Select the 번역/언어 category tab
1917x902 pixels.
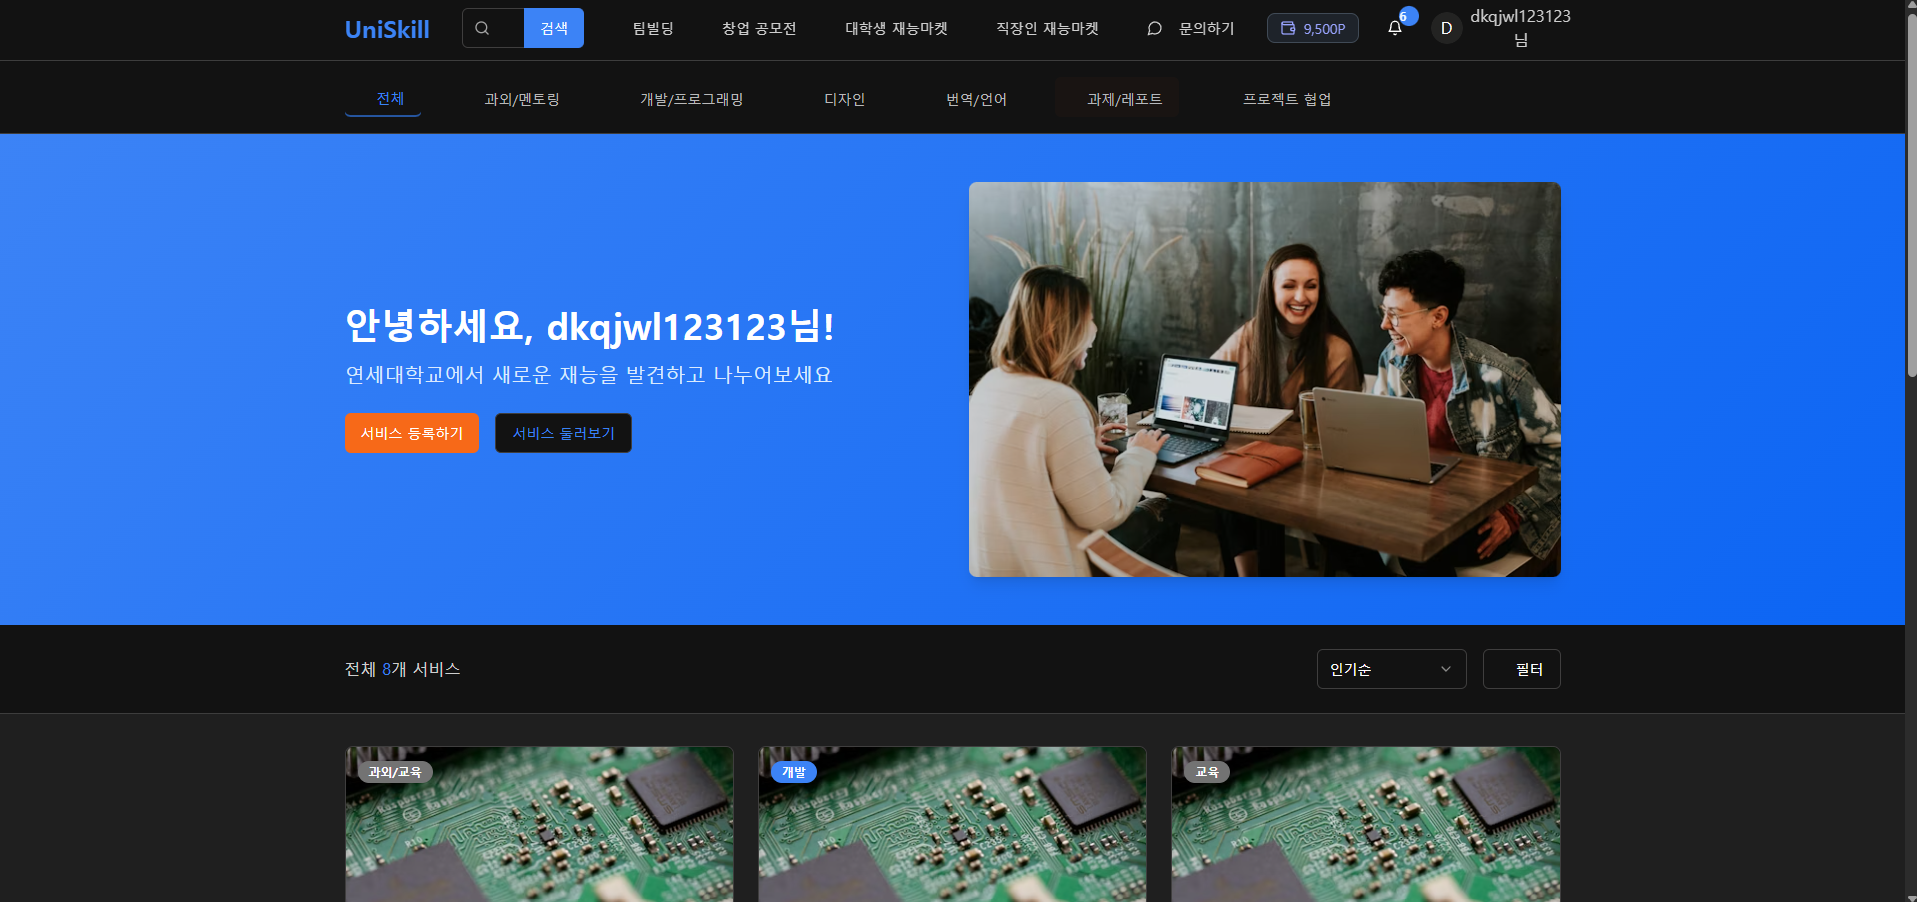click(976, 99)
